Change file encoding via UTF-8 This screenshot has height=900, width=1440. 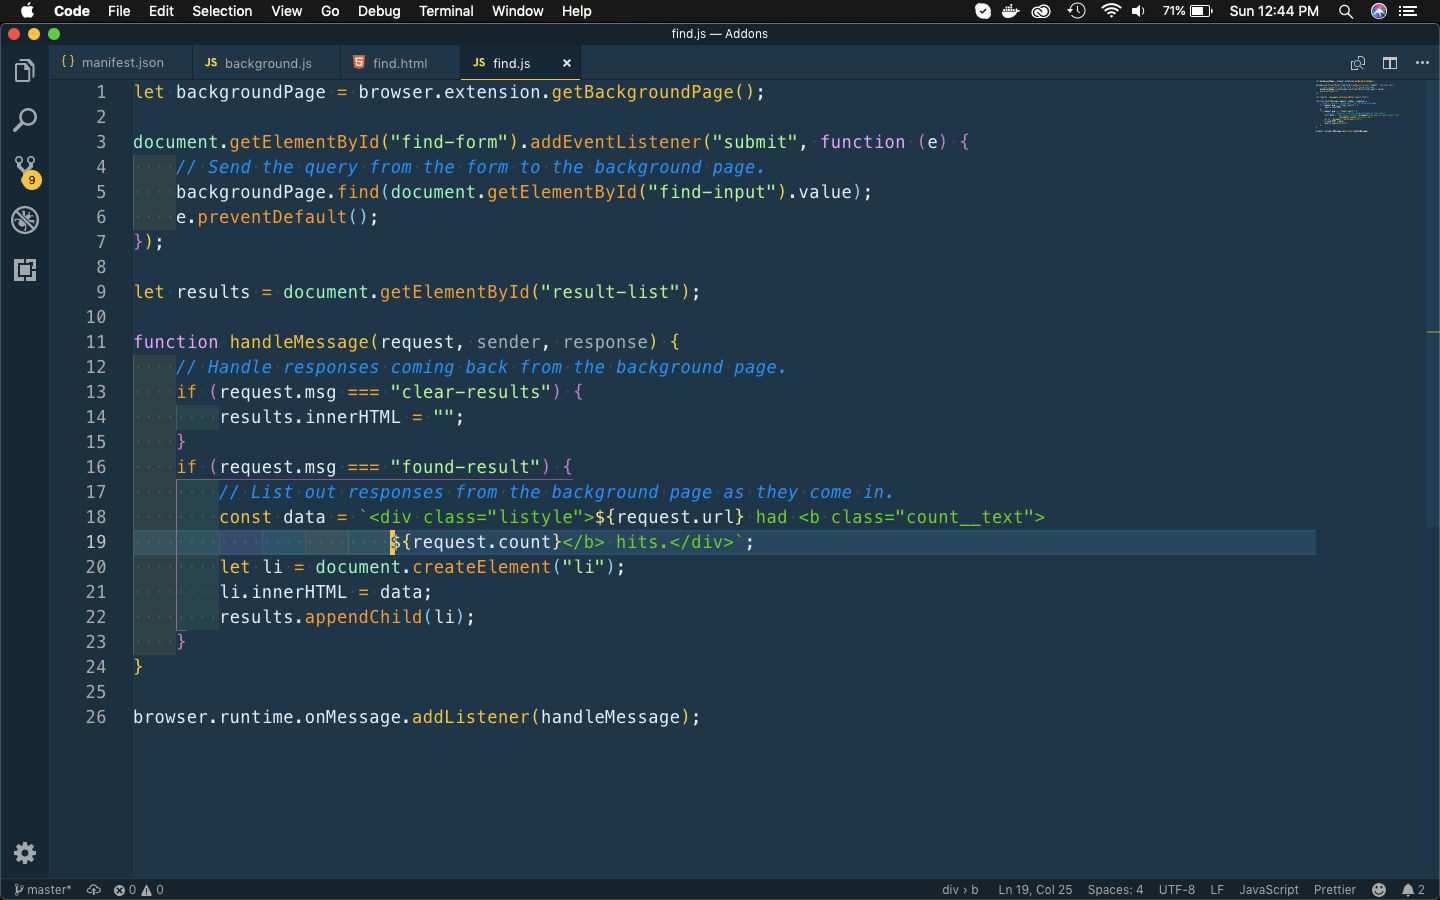click(x=1177, y=889)
